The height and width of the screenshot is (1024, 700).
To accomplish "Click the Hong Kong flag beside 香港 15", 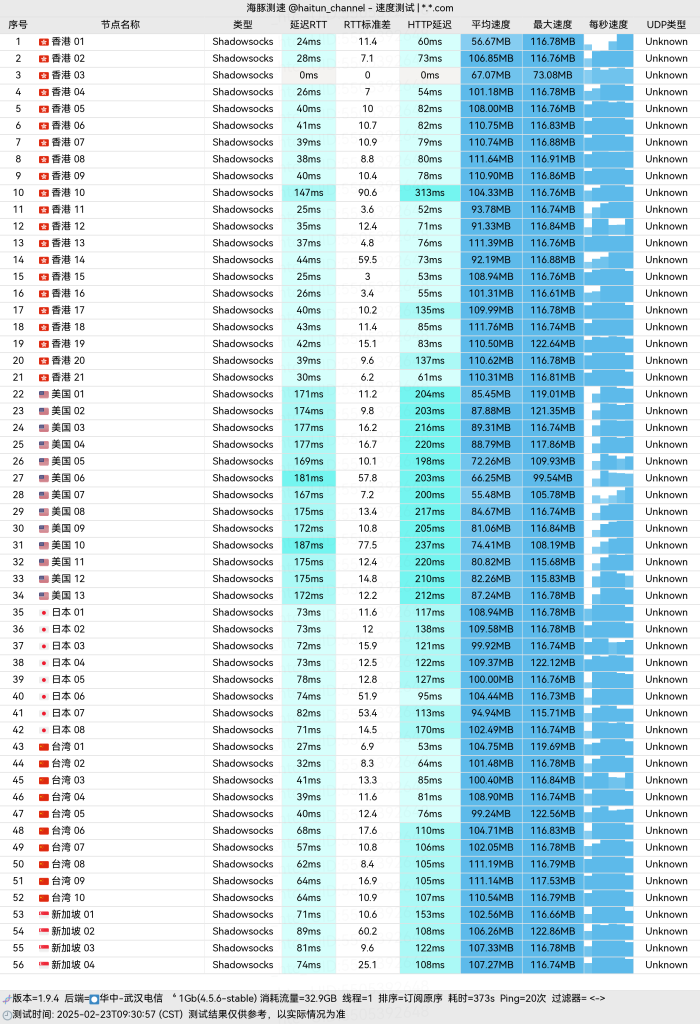I will tap(44, 277).
